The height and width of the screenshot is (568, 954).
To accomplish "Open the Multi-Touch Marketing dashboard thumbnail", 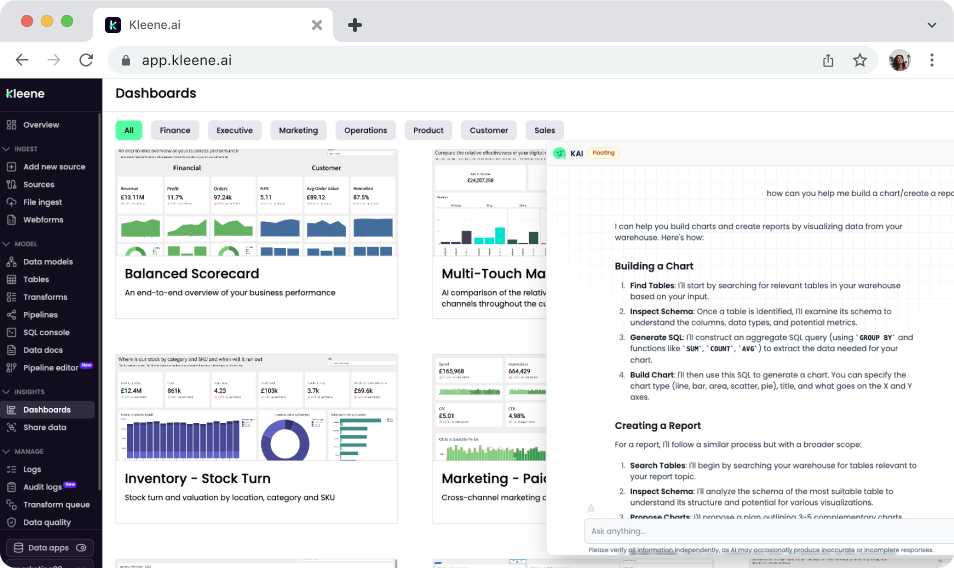I will coord(490,203).
